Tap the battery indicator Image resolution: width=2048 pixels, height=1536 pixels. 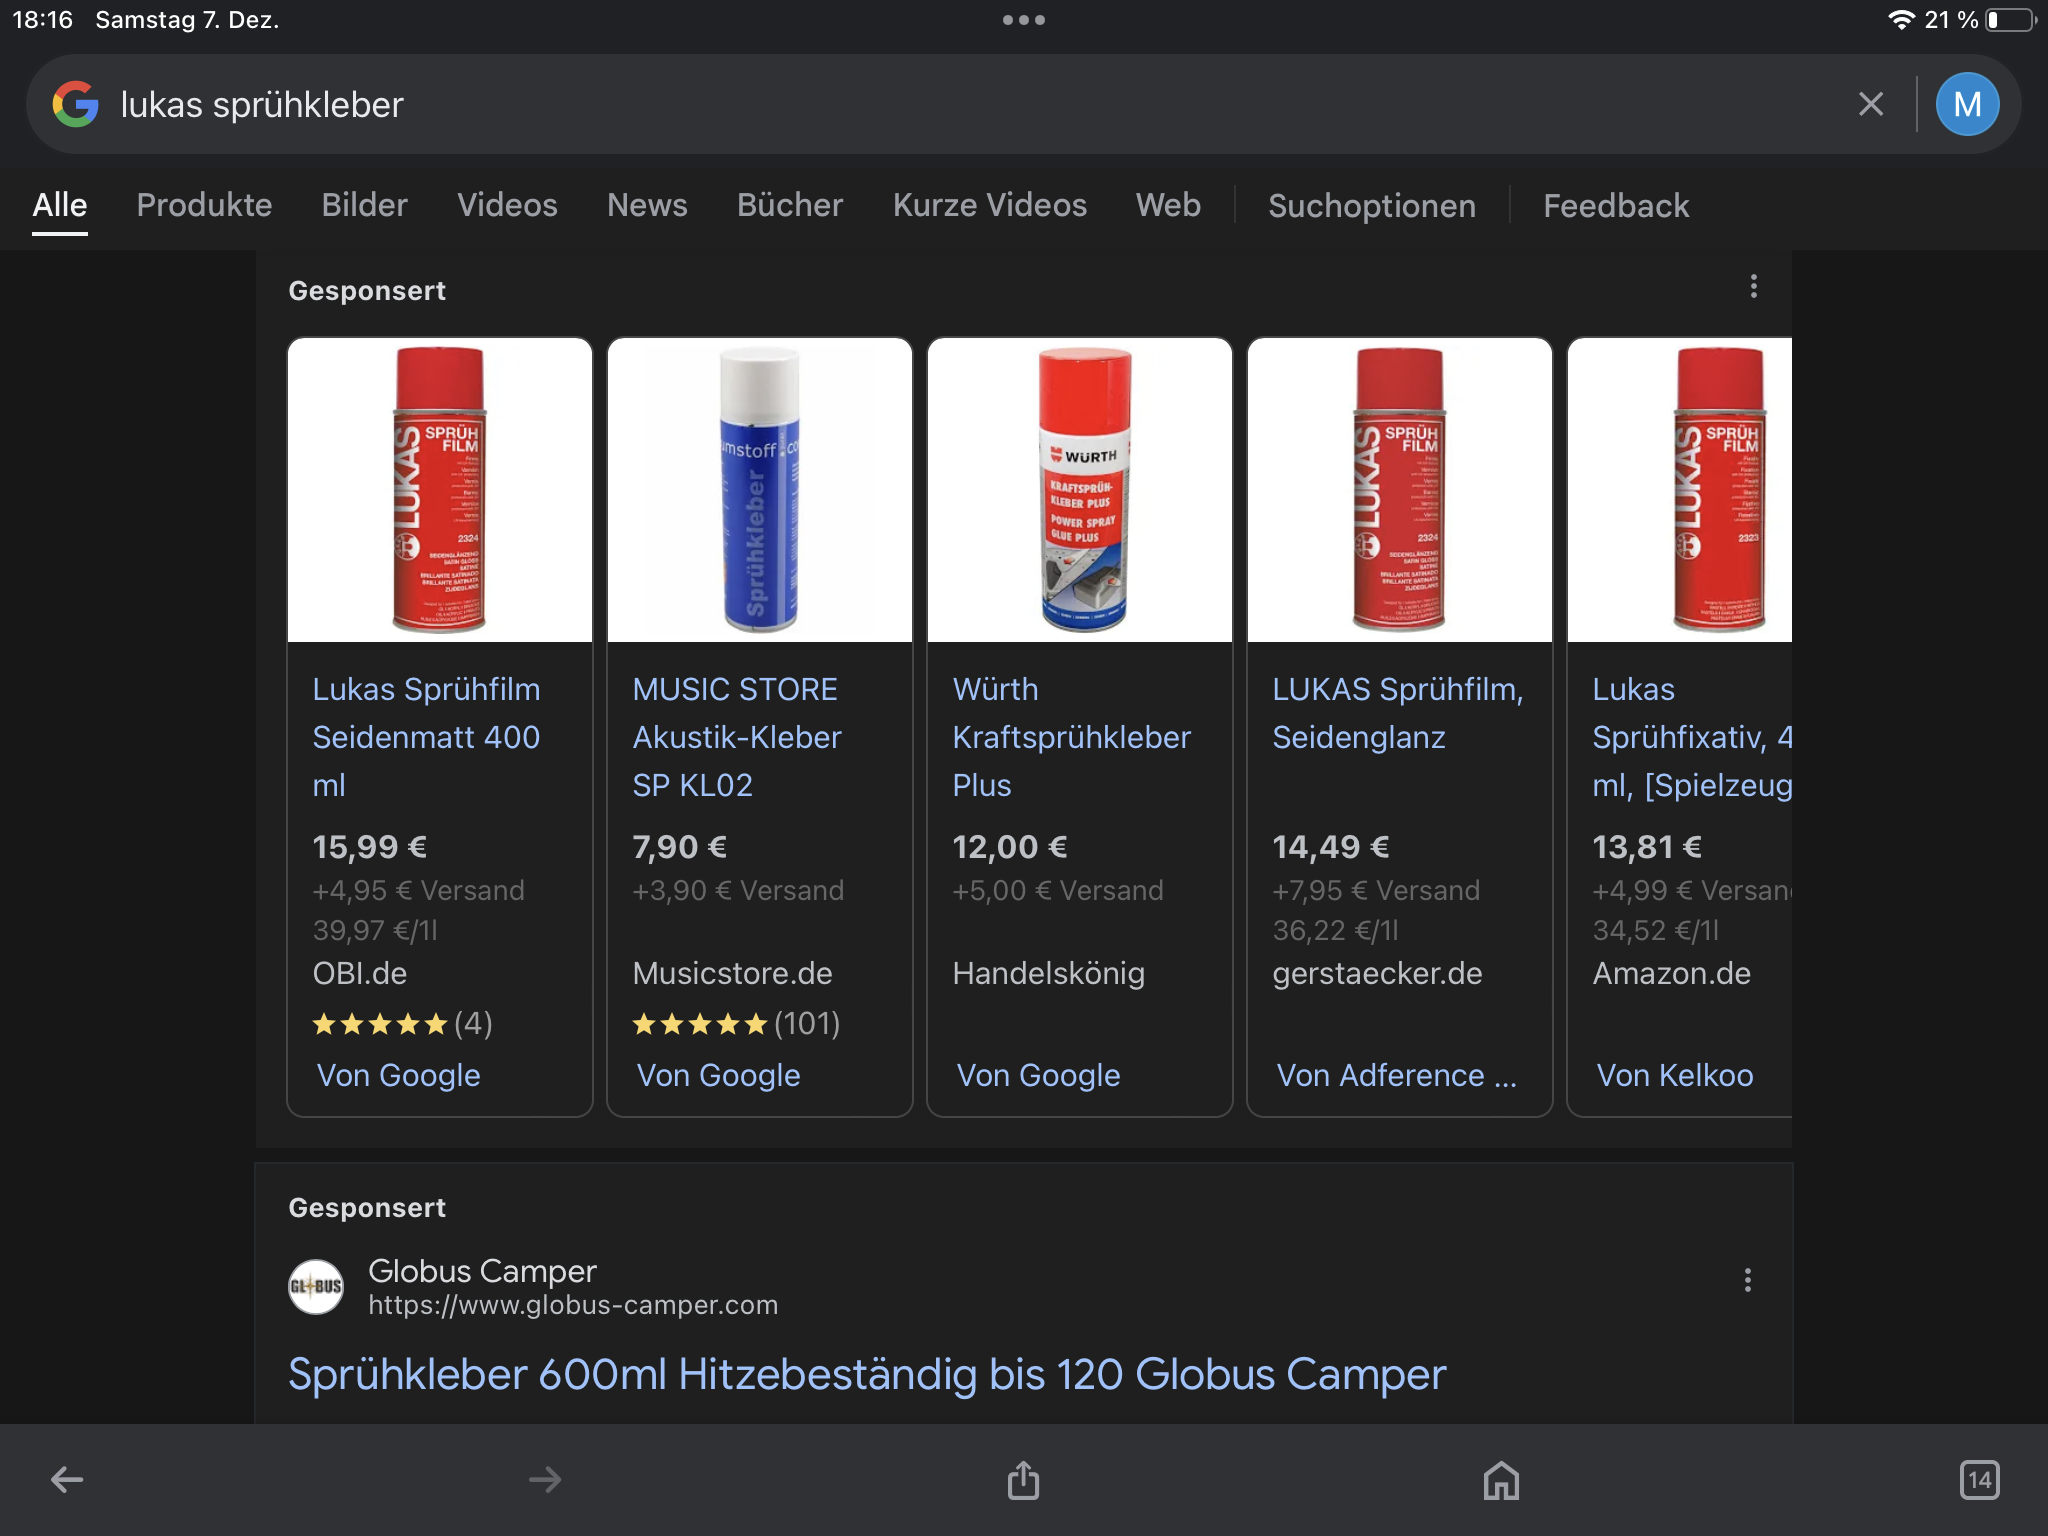coord(2011,20)
